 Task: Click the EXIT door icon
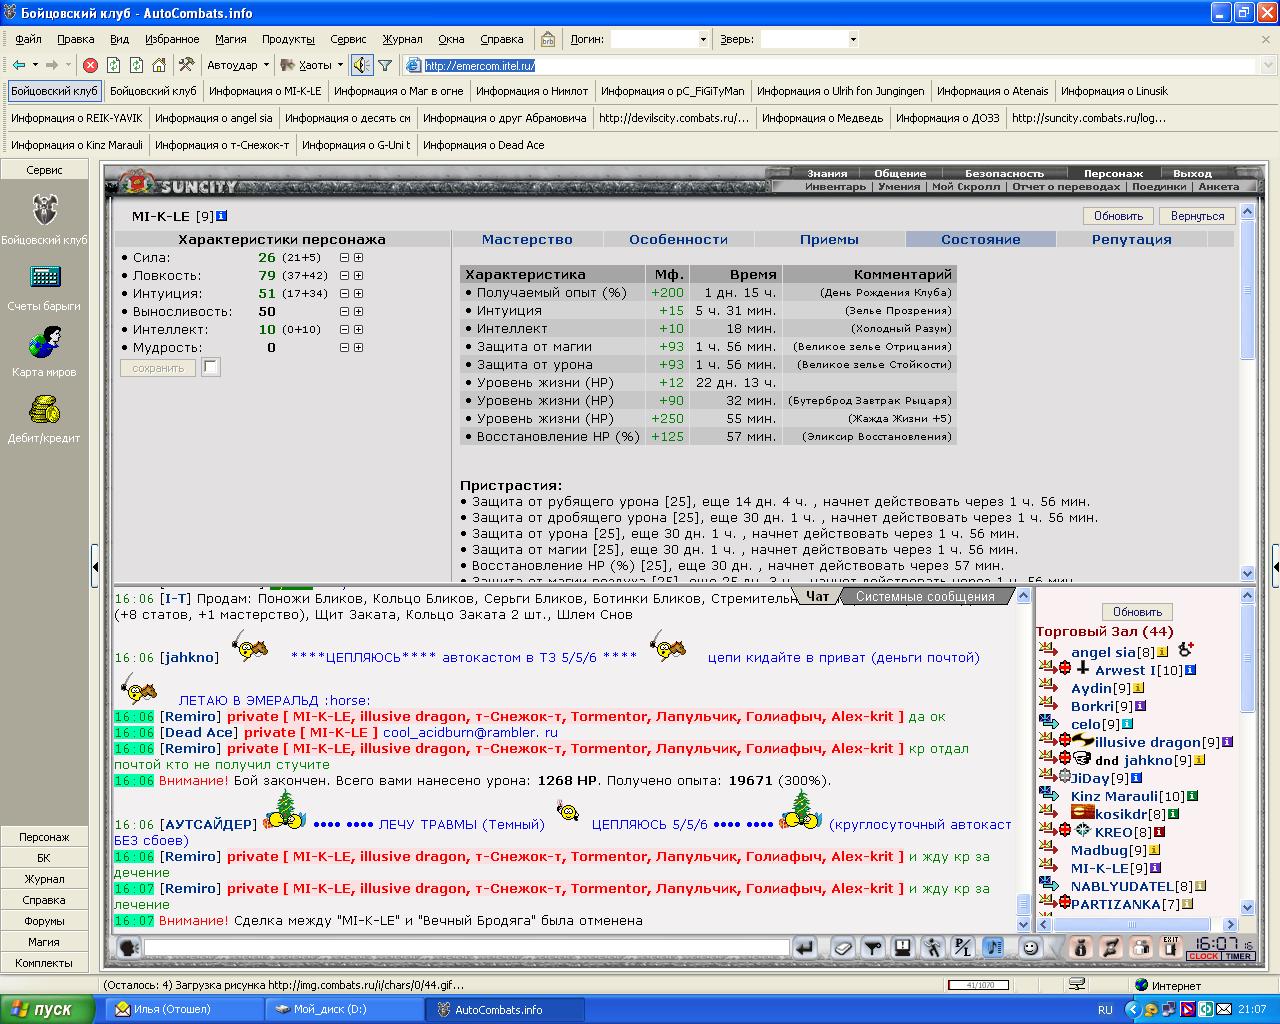click(1170, 947)
